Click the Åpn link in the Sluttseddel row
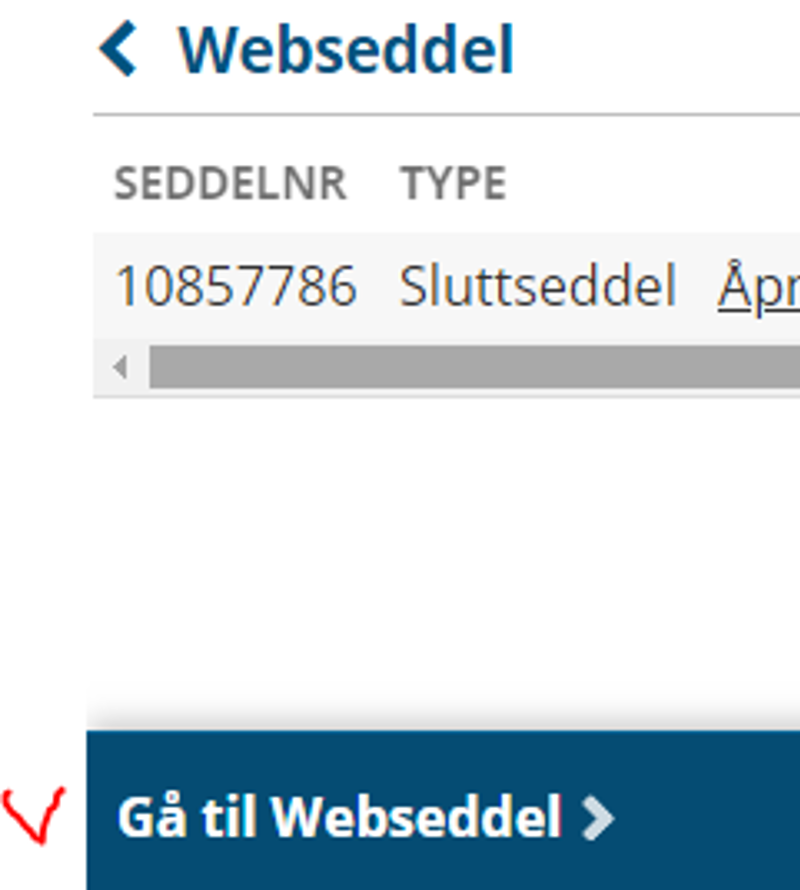The height and width of the screenshot is (890, 800). 759,286
